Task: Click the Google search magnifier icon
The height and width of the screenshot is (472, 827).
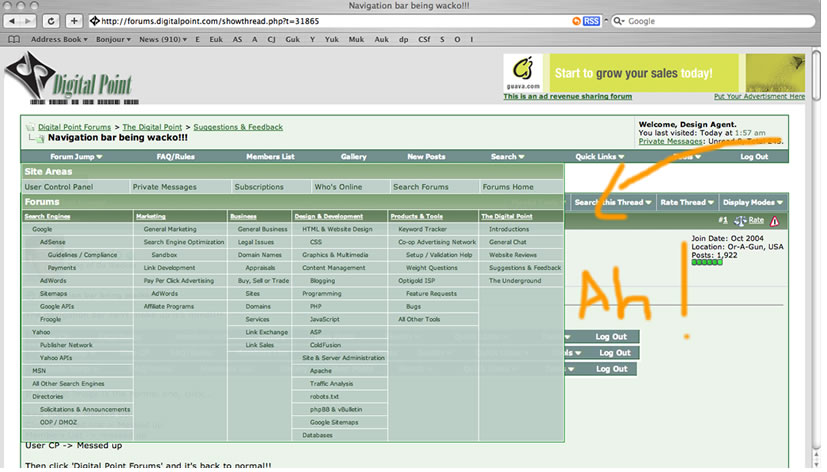Action: [618, 21]
